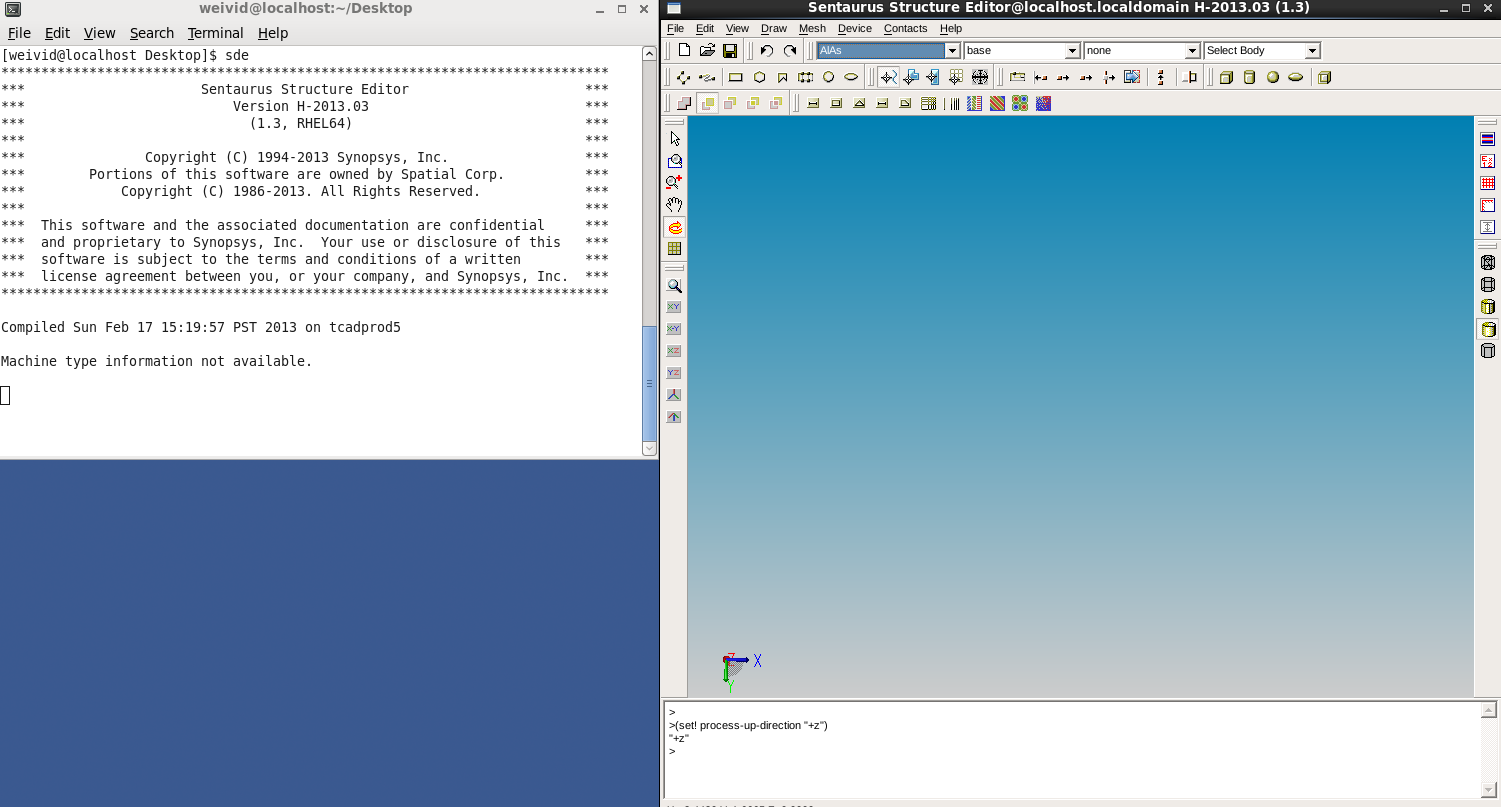Open the Draw menu in Structure Editor

pos(774,28)
